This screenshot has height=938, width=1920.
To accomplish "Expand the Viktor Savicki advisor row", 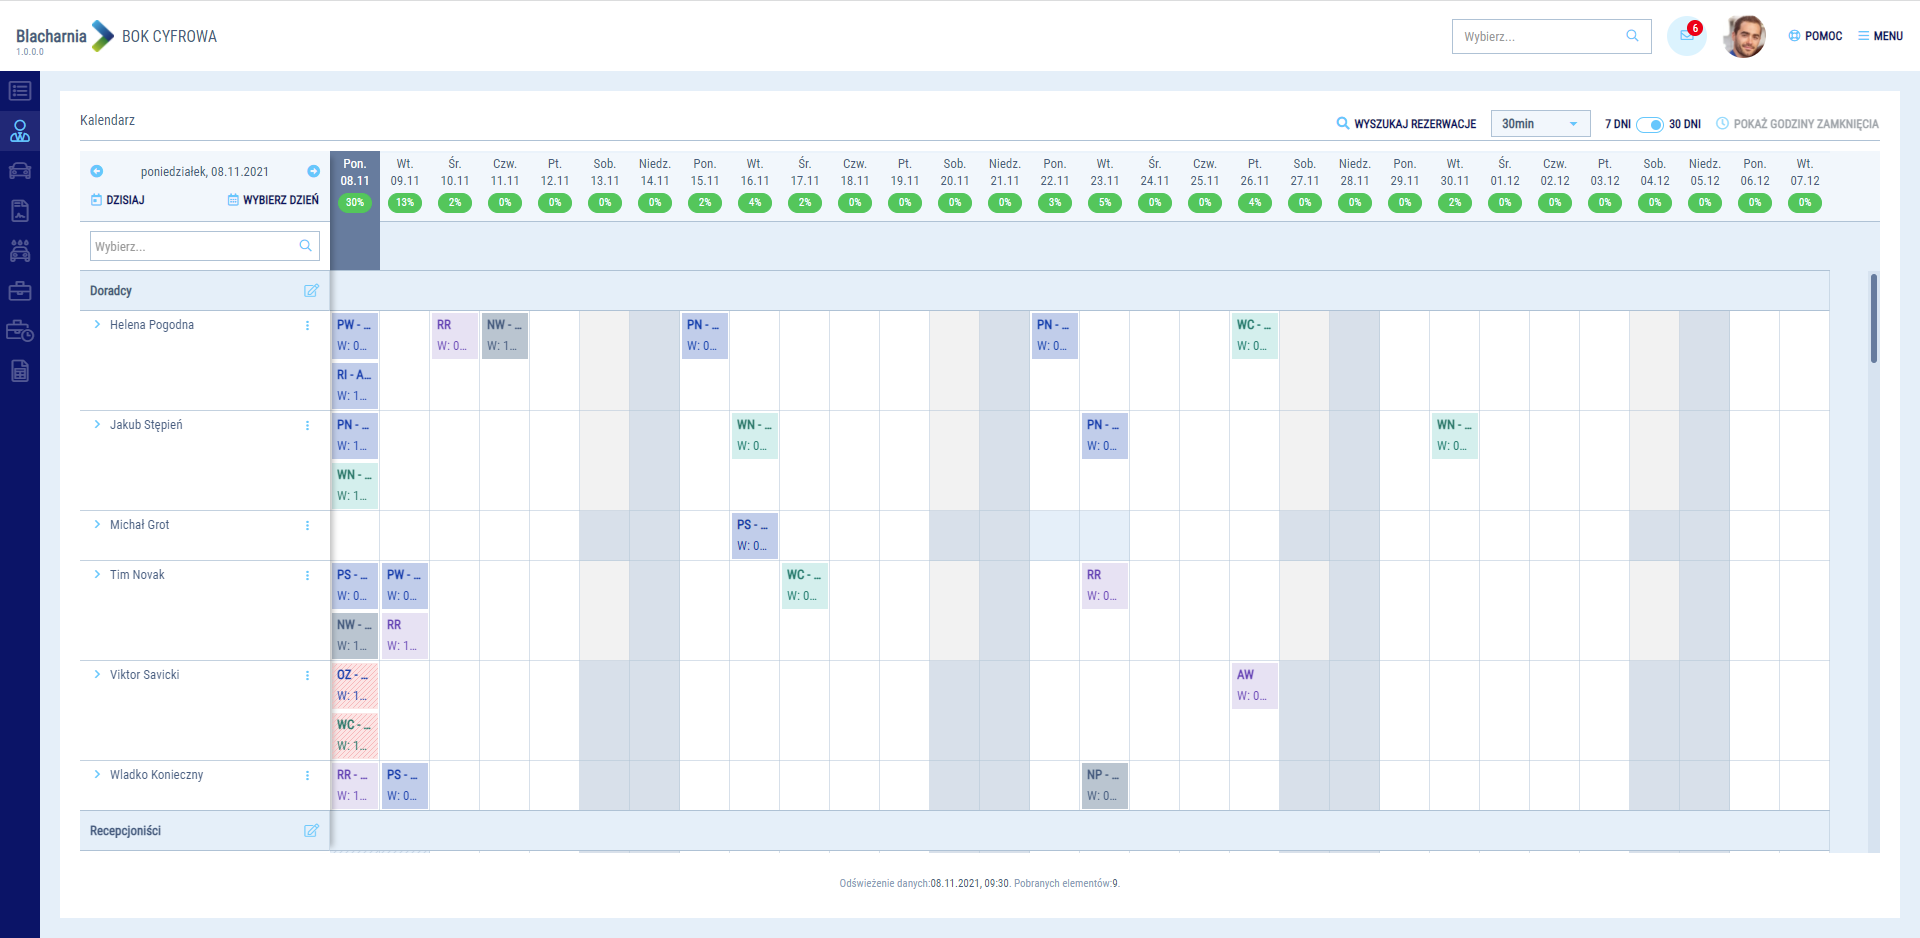I will point(97,675).
